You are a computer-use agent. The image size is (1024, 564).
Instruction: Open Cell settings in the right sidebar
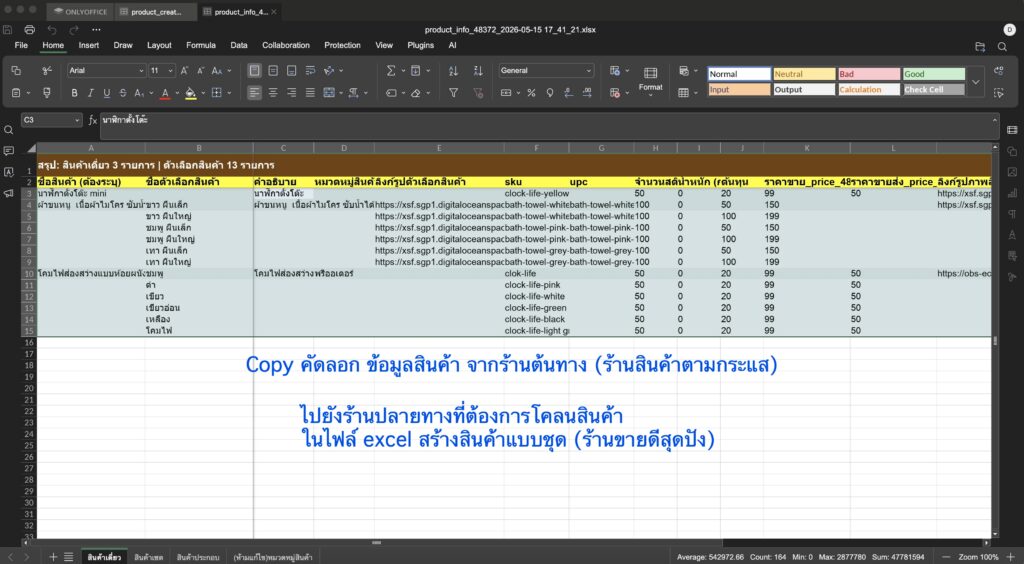1012,131
